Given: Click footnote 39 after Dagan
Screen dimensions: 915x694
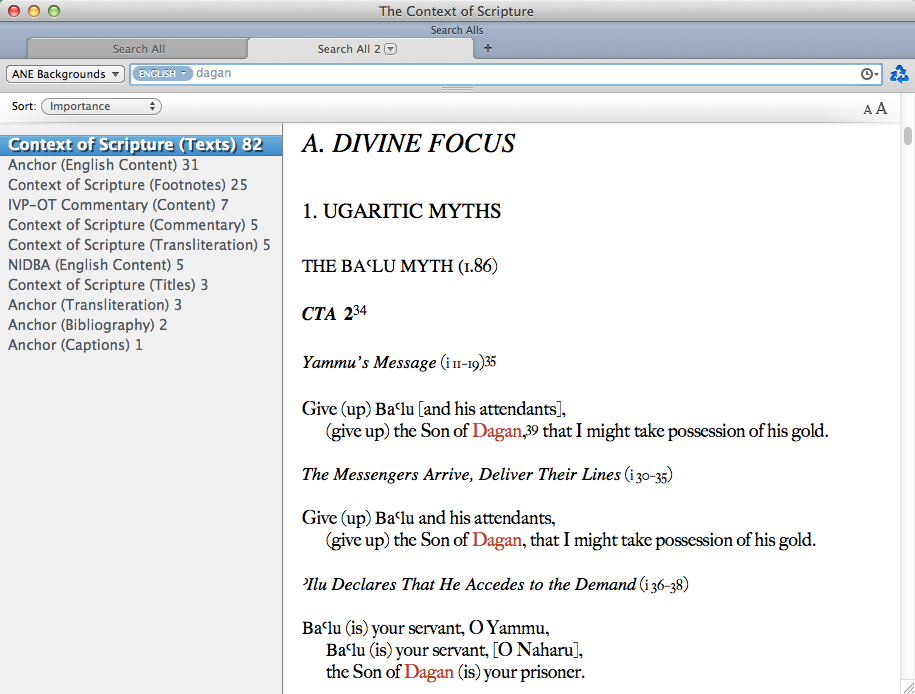Looking at the screenshot, I should point(532,430).
